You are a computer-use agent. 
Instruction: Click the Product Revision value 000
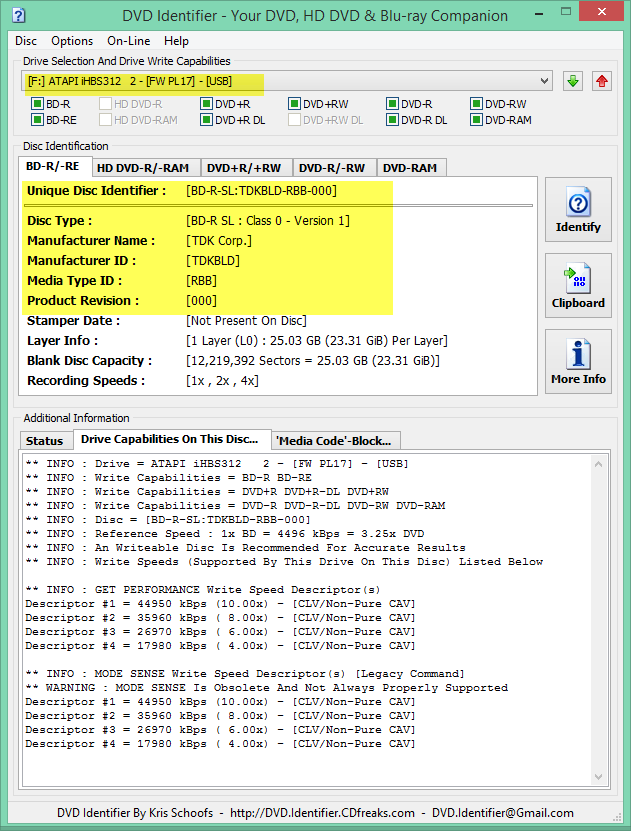click(x=201, y=301)
